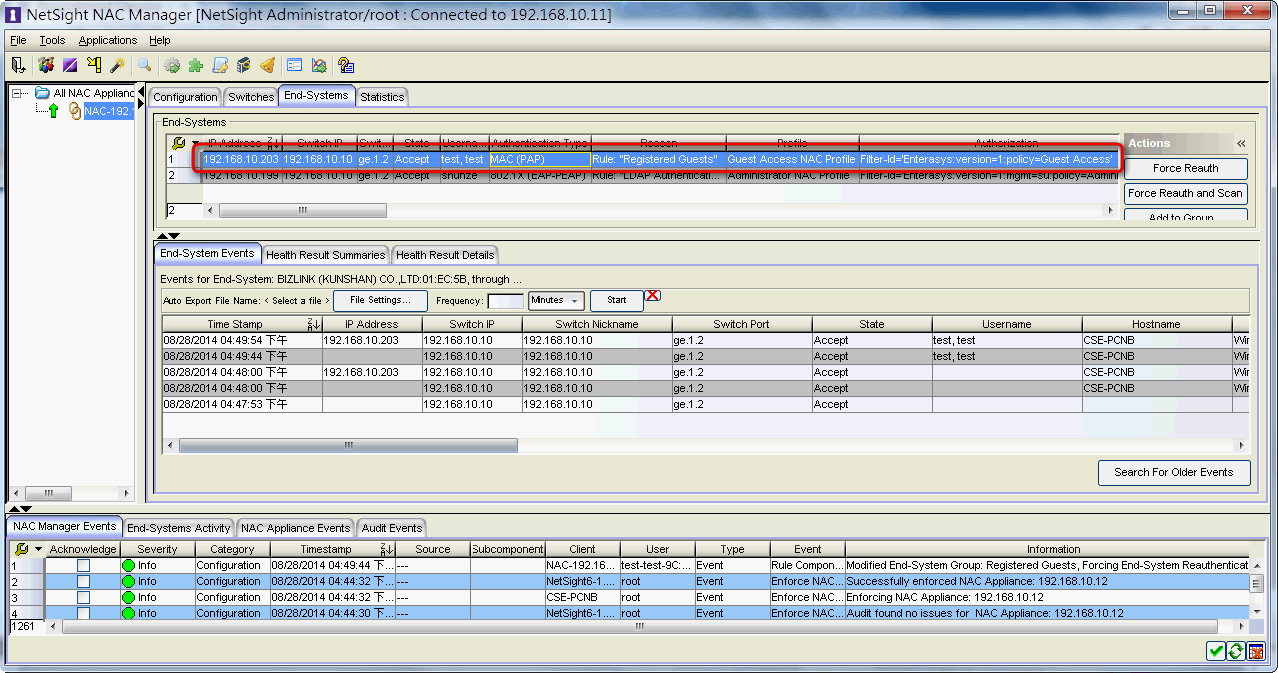Screen dimensions: 1278x673
Task: Click the green refresh icon at bottom right
Action: pyautogui.click(x=1236, y=651)
